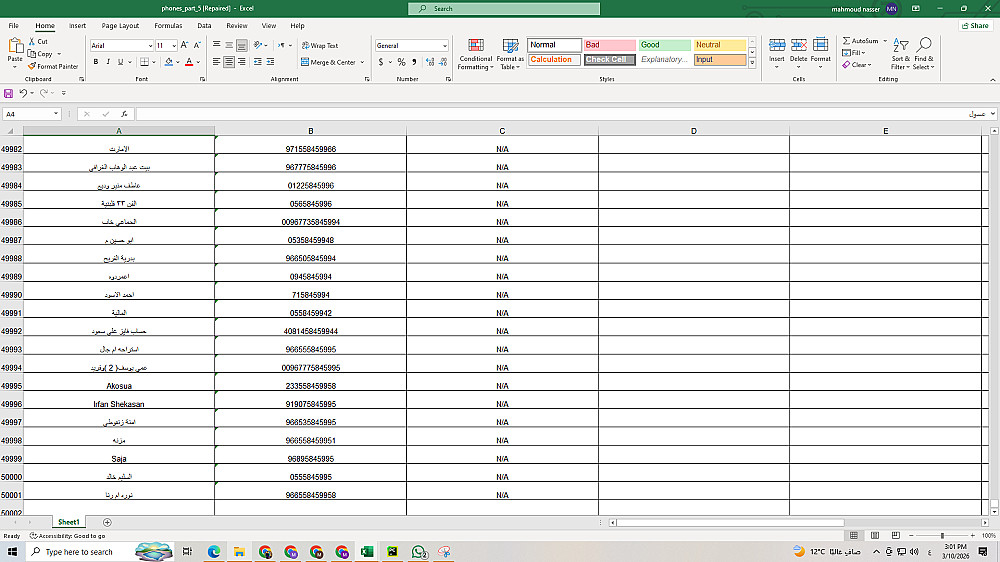Viewport: 1000px width, 562px height.
Task: Decrease font size with the smaller A icon
Action: [x=197, y=45]
